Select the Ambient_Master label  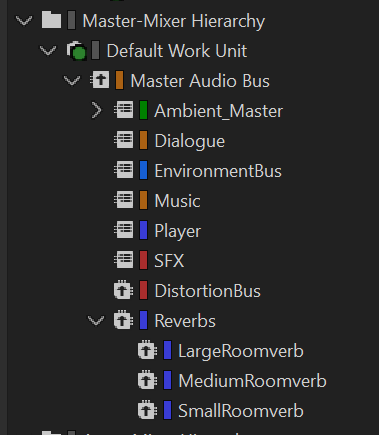tap(219, 111)
